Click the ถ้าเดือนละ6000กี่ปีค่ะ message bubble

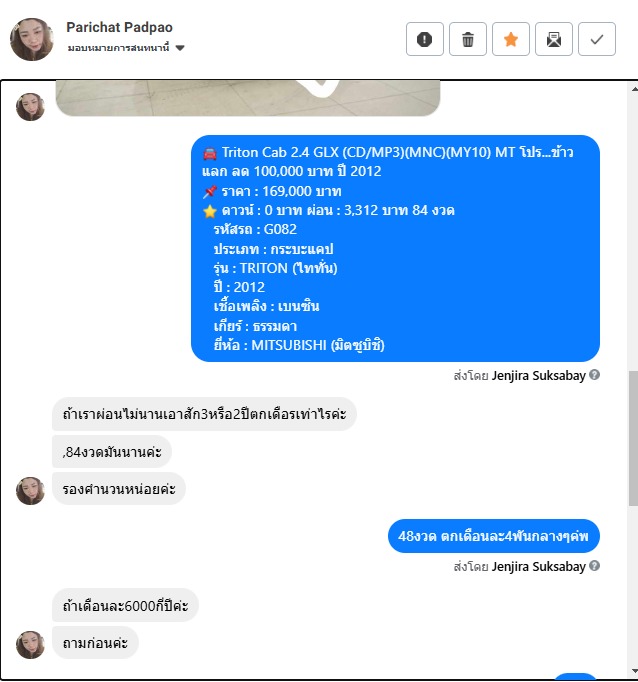pos(125,605)
